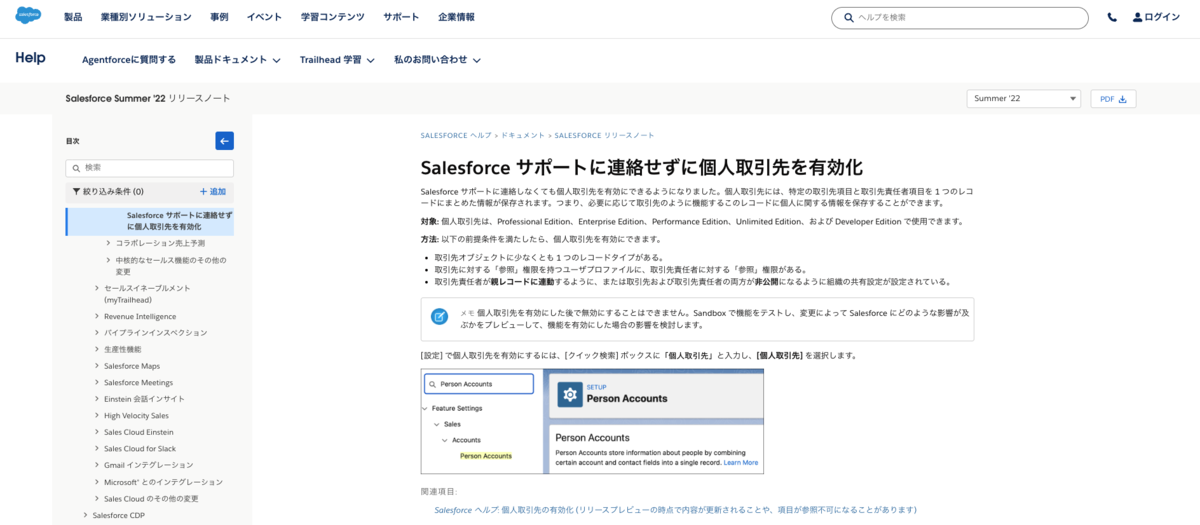The height and width of the screenshot is (525, 1200).
Task: Open パイプラインインスペクション in the contents
Action: click(x=155, y=332)
